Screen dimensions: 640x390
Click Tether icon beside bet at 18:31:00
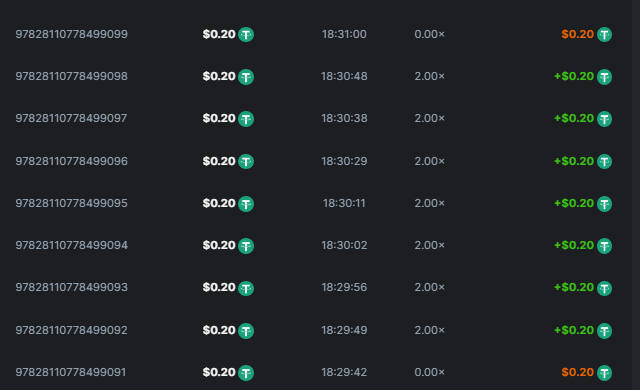246,35
